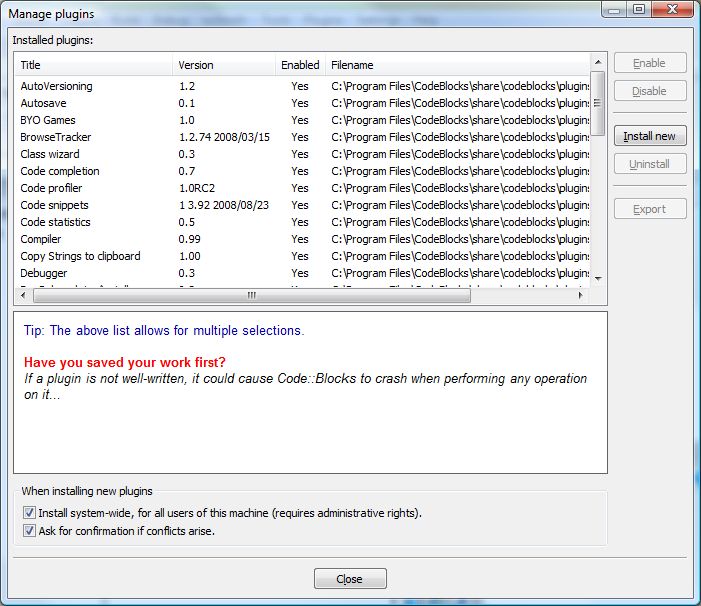This screenshot has width=701, height=606.
Task: Select the Debugger plugin row
Action: [x=45, y=273]
